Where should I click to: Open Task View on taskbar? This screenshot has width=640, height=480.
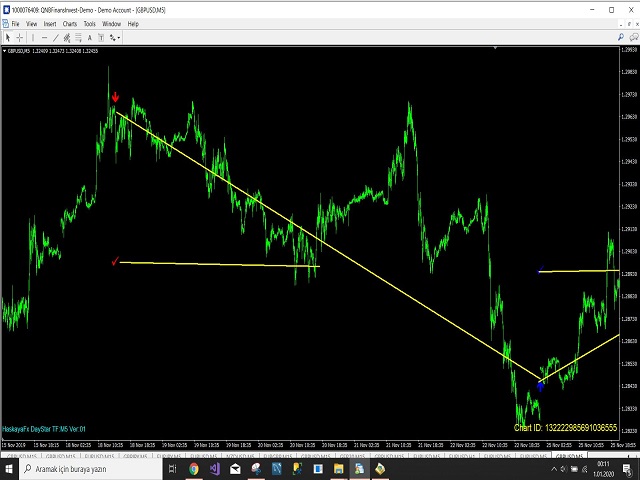(x=173, y=469)
